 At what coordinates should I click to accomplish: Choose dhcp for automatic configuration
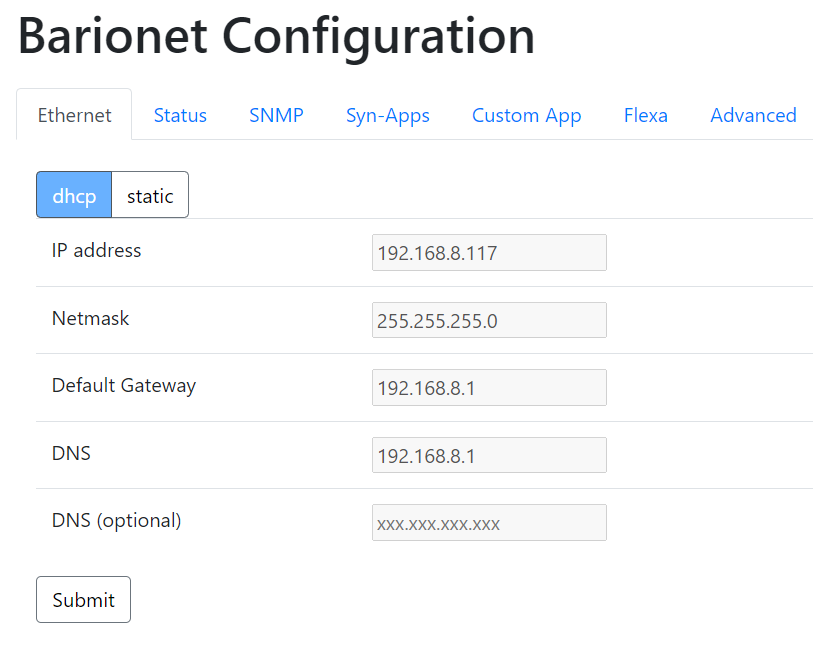click(x=73, y=195)
